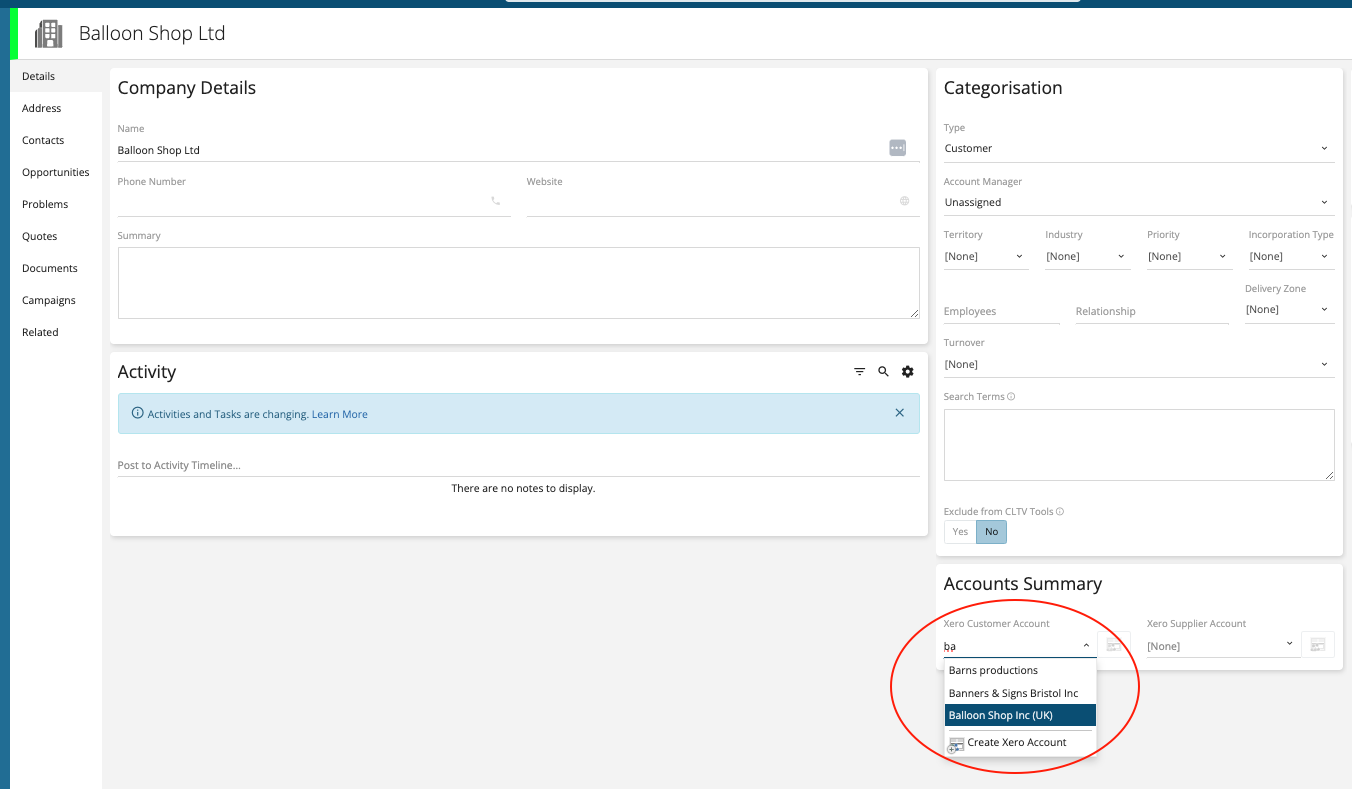Open the Documents section in the sidebar

pos(49,268)
